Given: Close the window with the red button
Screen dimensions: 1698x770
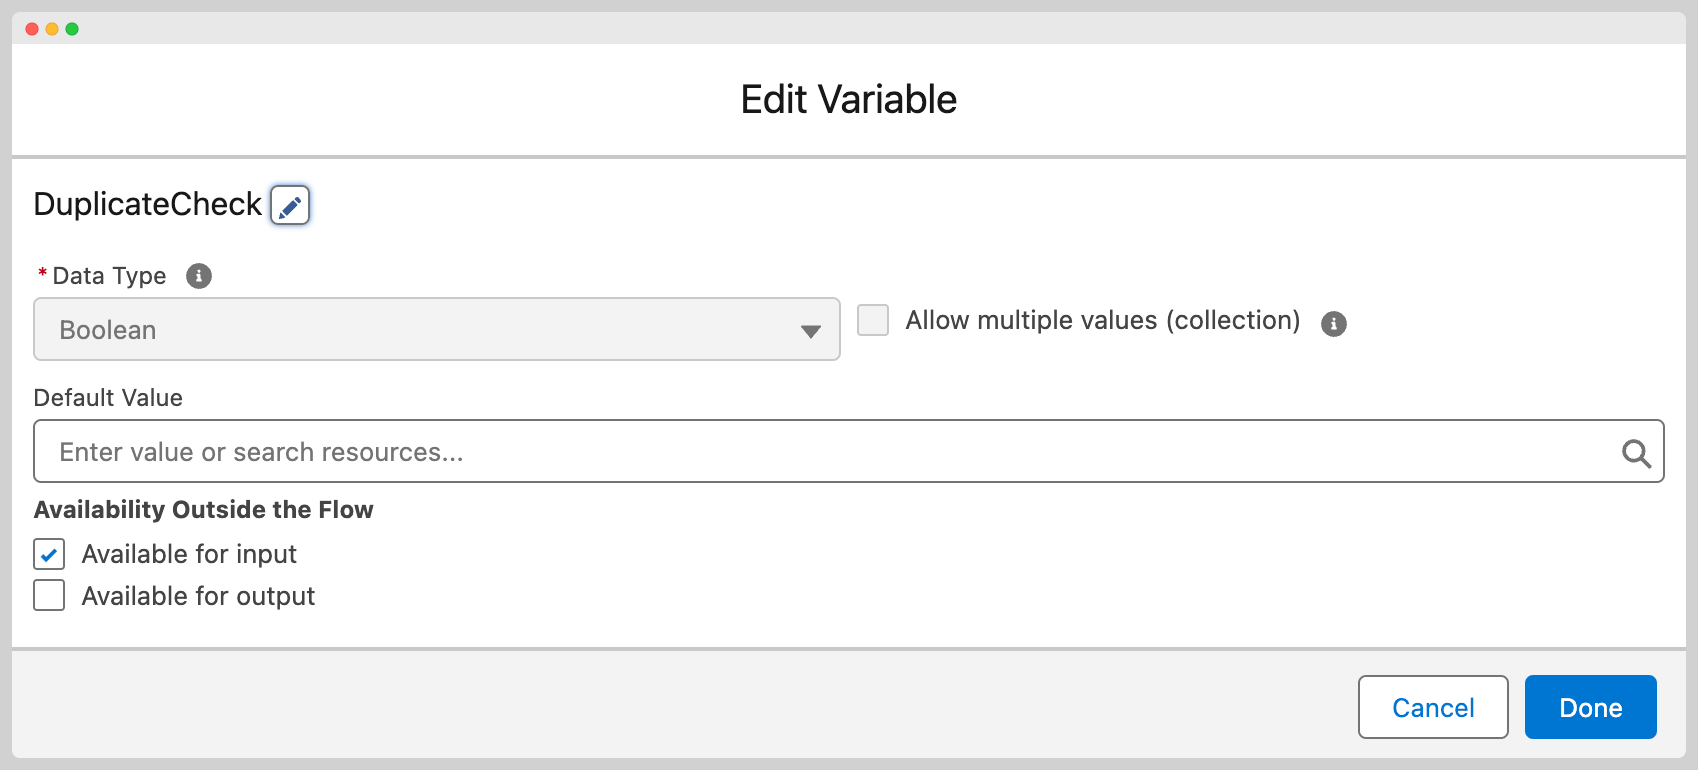Looking at the screenshot, I should (32, 29).
